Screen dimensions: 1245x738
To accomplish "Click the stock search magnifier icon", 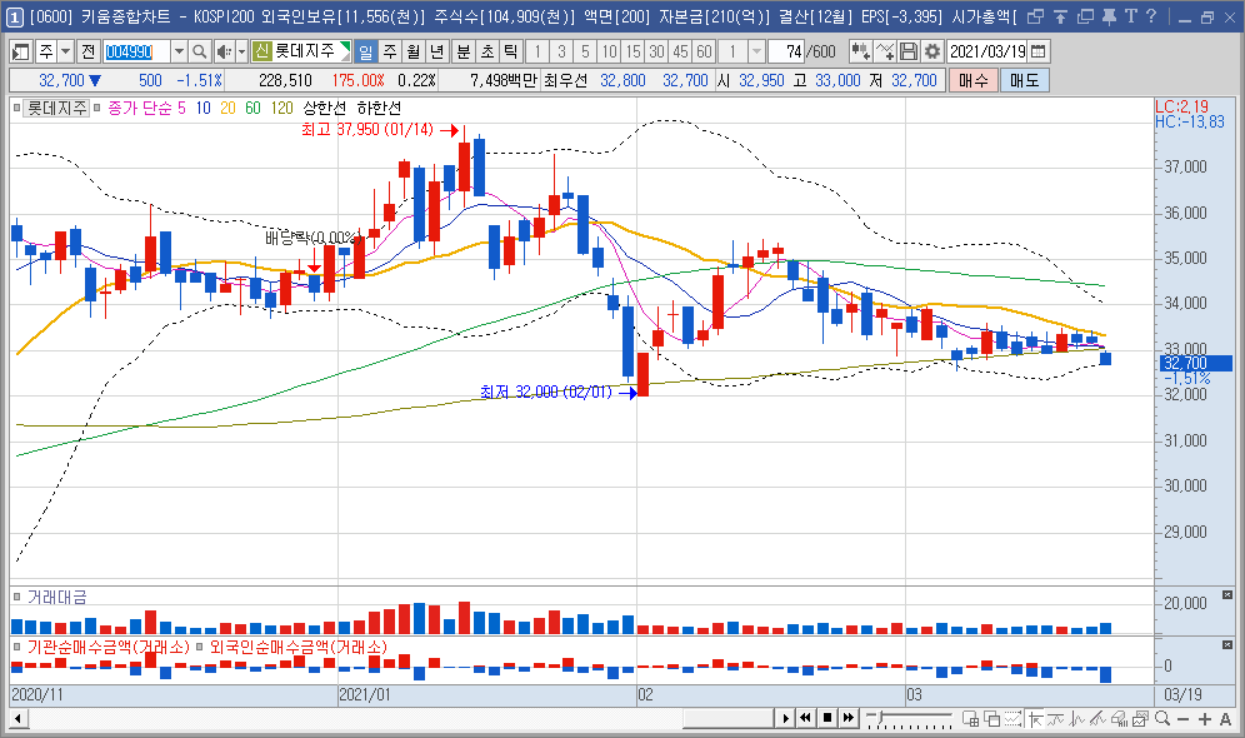I will [x=199, y=52].
